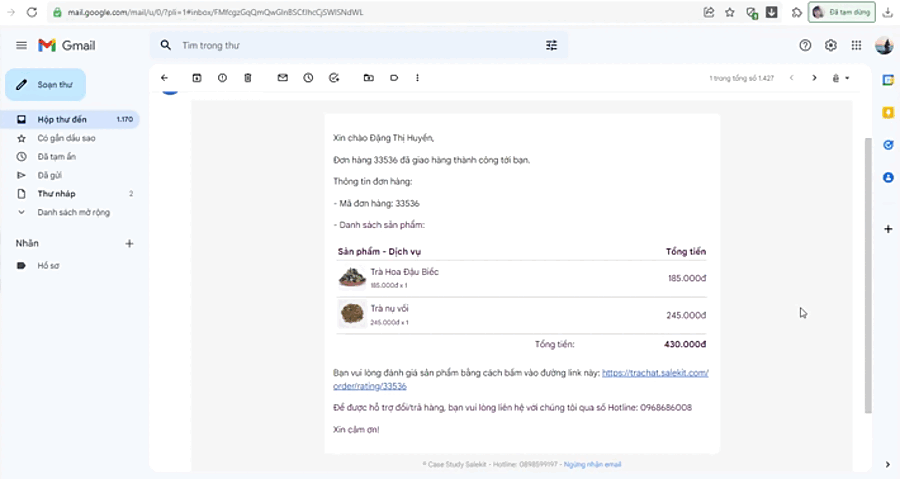The image size is (900, 479).
Task: Click the Move to folder icon
Action: (x=369, y=78)
